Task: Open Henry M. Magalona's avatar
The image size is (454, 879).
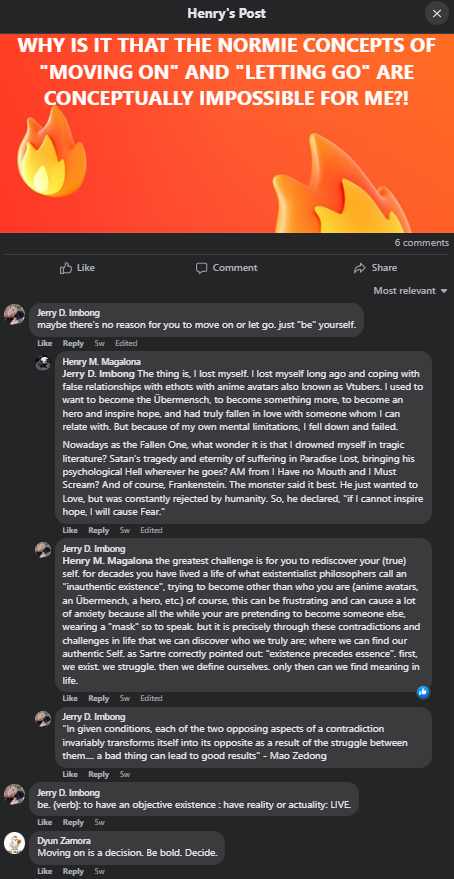Action: click(43, 362)
